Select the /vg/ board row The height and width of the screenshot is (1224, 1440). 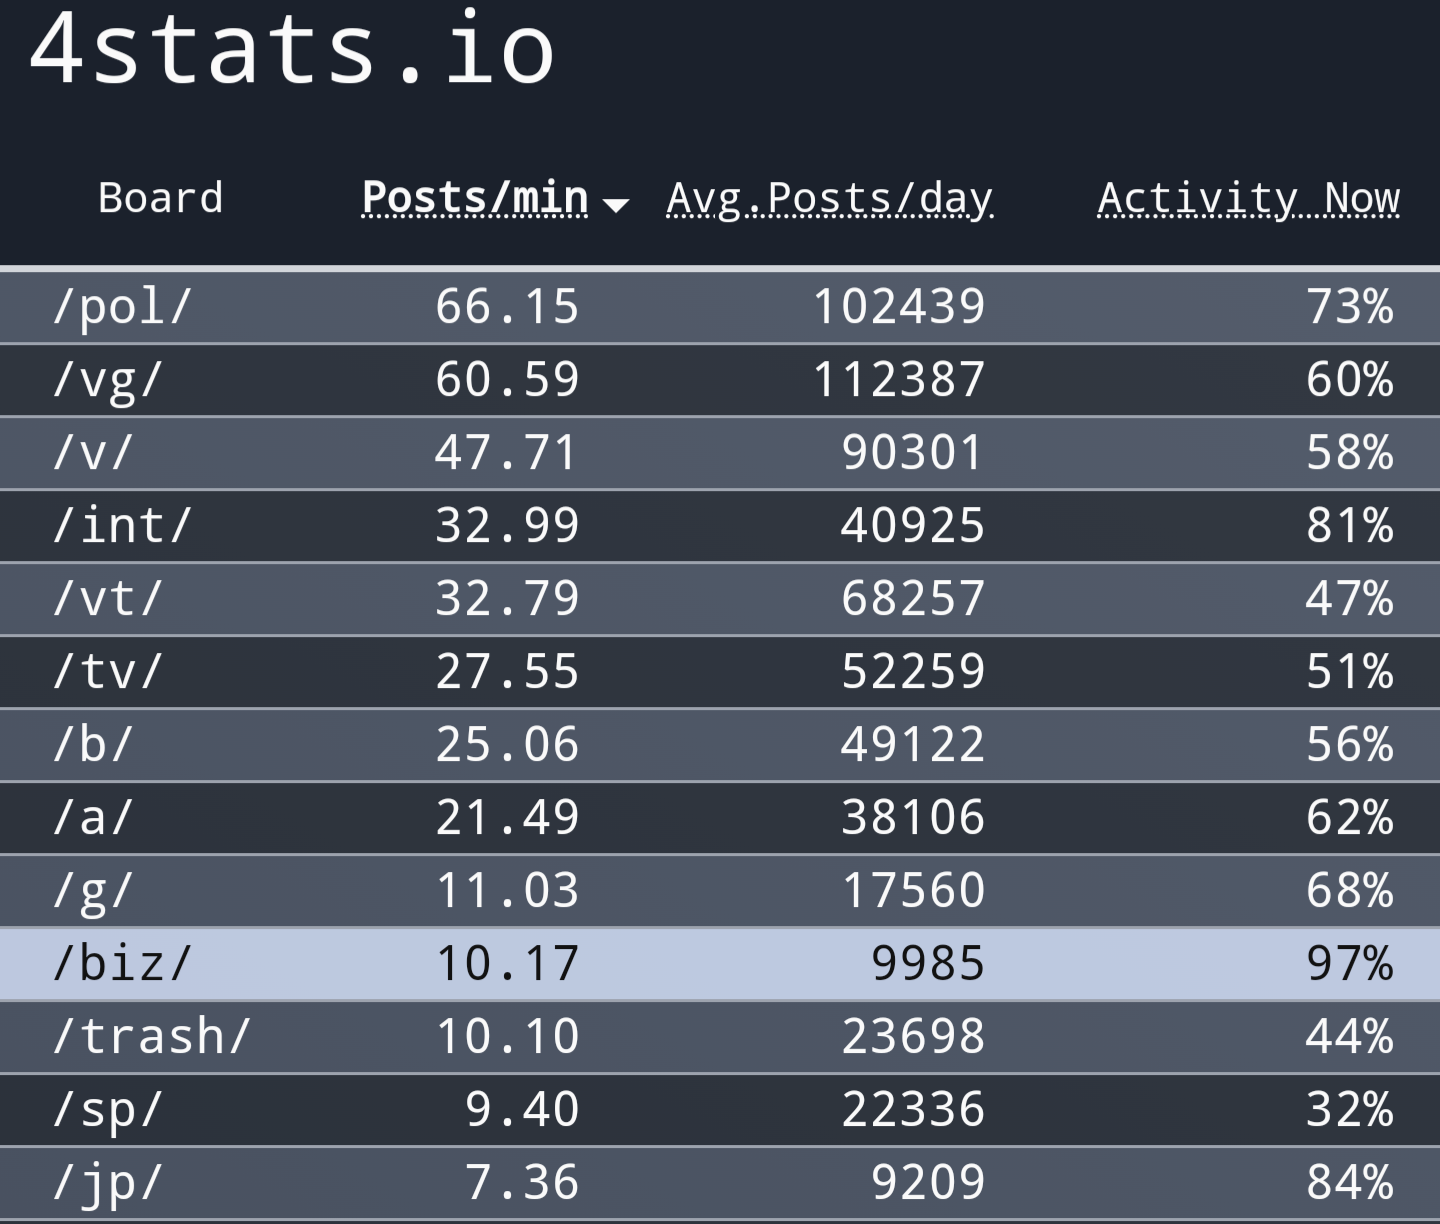(x=720, y=380)
